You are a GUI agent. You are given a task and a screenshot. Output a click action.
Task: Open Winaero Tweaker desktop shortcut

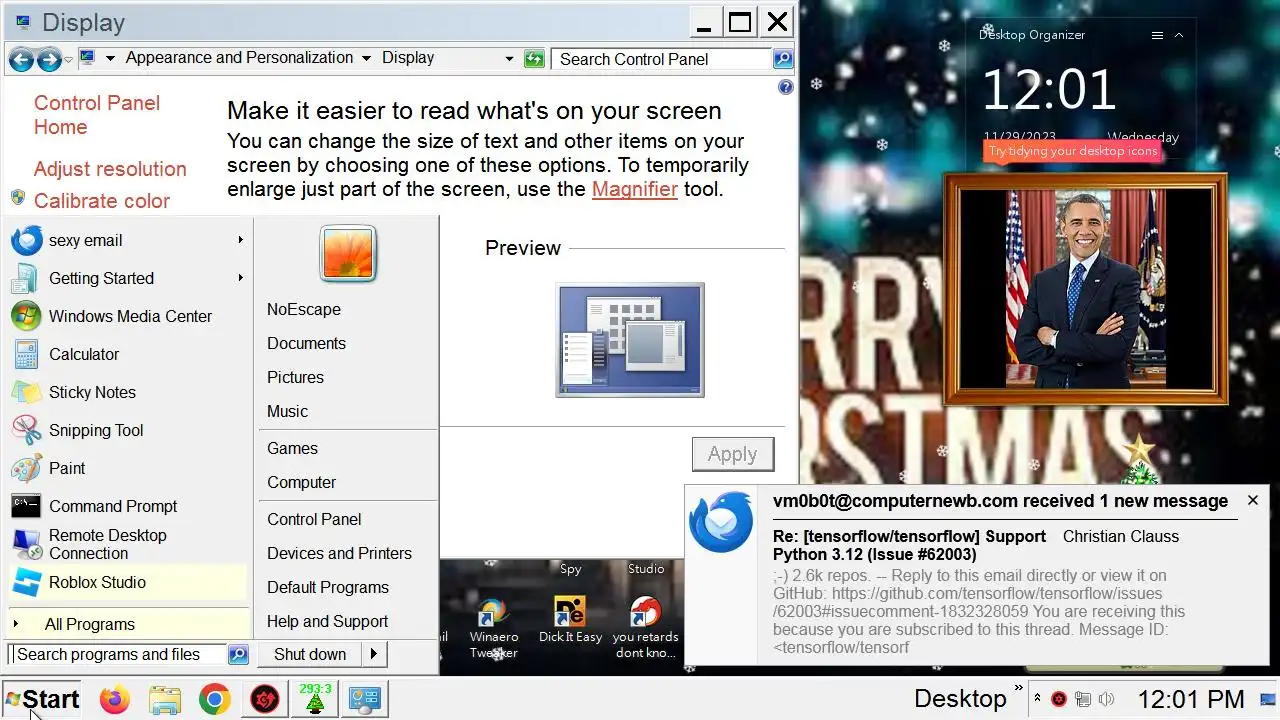click(494, 628)
